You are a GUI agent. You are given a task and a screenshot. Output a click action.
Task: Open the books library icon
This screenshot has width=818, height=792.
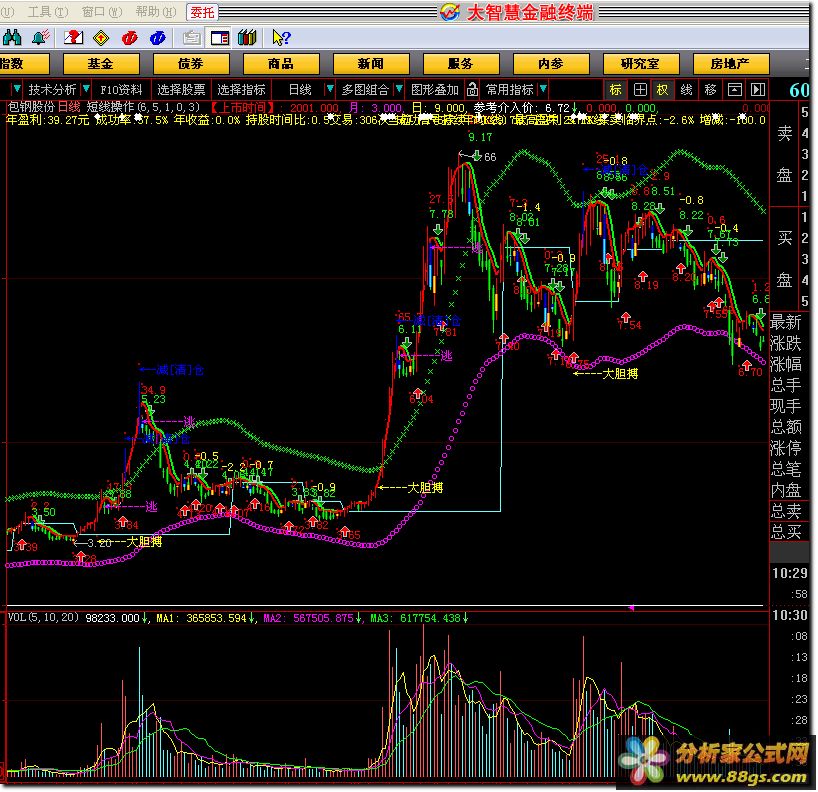point(247,38)
